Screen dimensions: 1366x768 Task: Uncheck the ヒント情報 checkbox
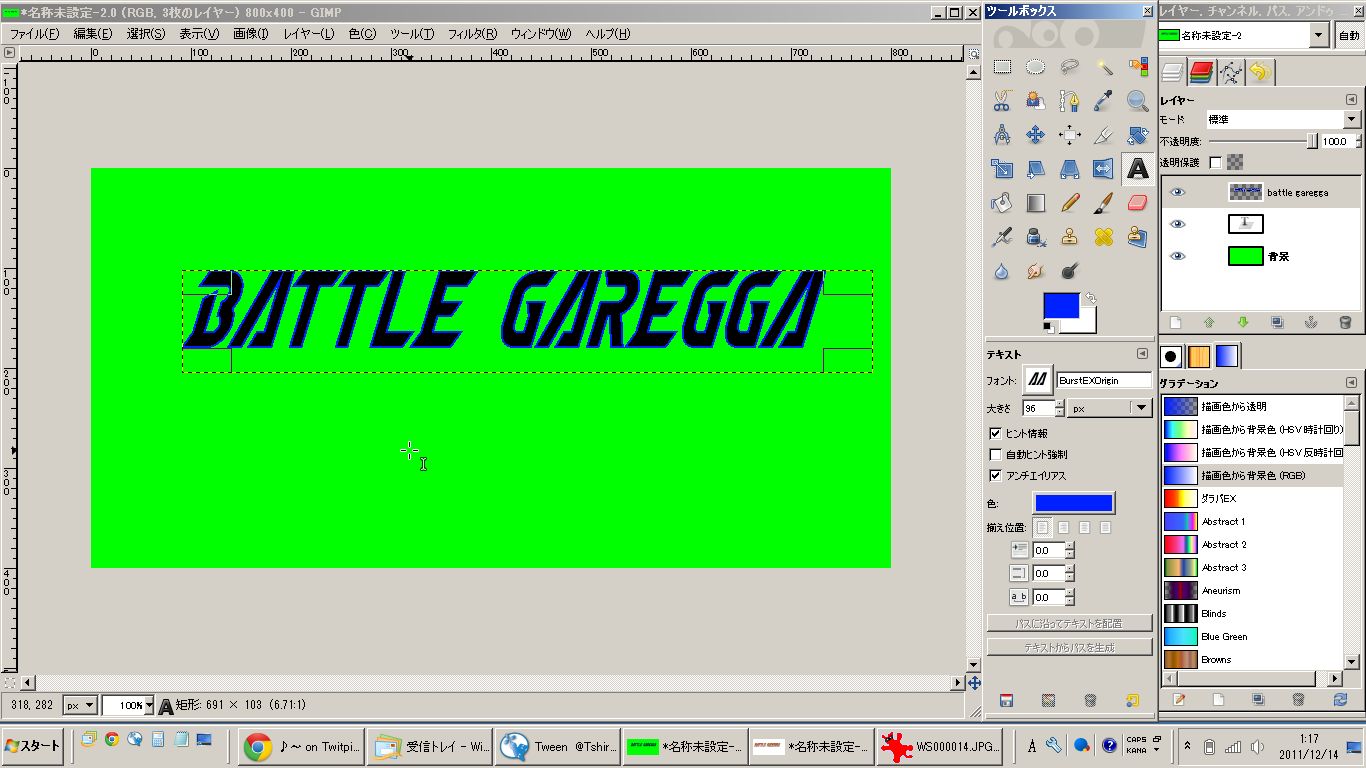[995, 434]
